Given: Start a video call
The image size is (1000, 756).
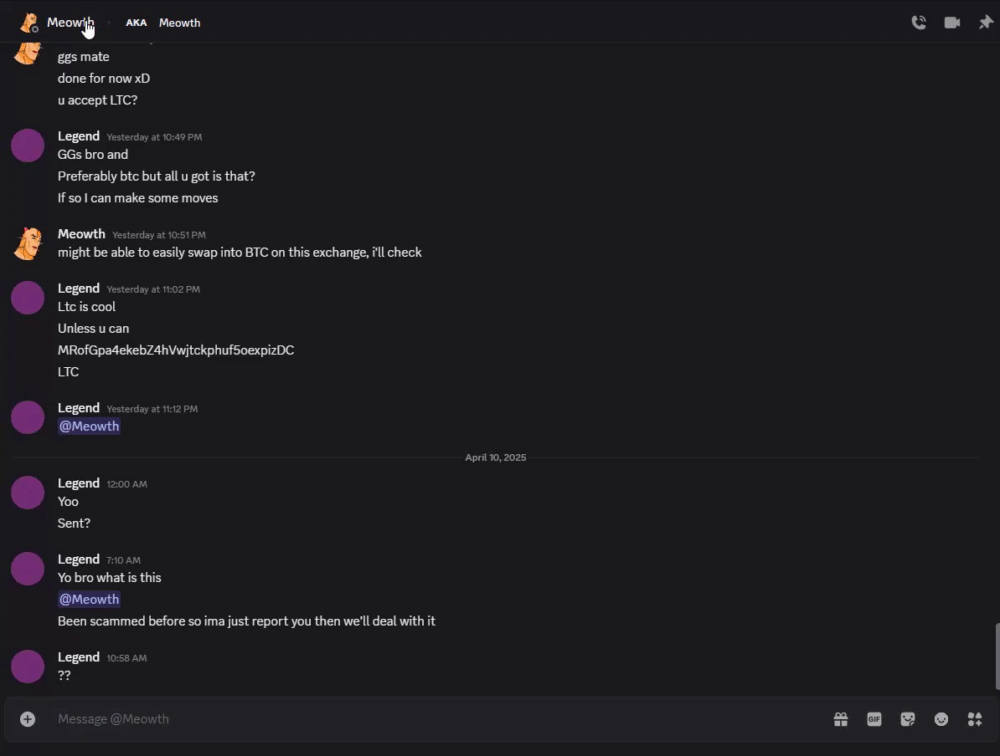Looking at the screenshot, I should [952, 23].
